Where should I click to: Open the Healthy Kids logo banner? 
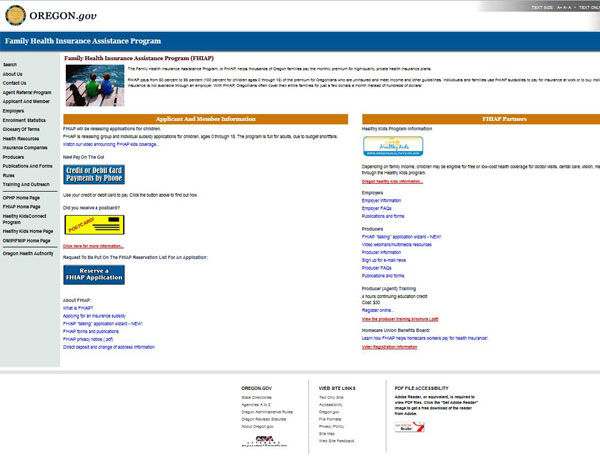pyautogui.click(x=393, y=146)
